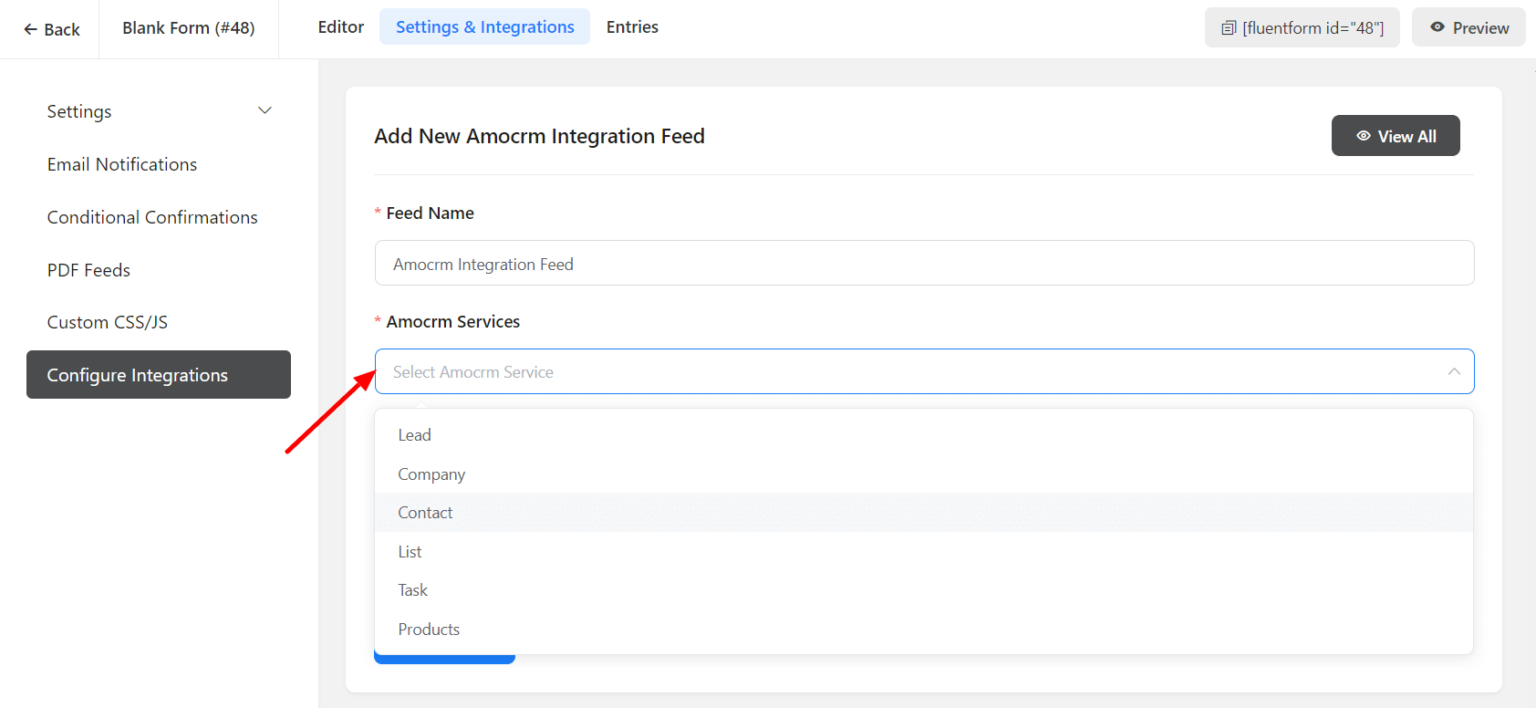The image size is (1536, 708).
Task: Open the Custom CSS/JS settings
Action: tap(107, 321)
